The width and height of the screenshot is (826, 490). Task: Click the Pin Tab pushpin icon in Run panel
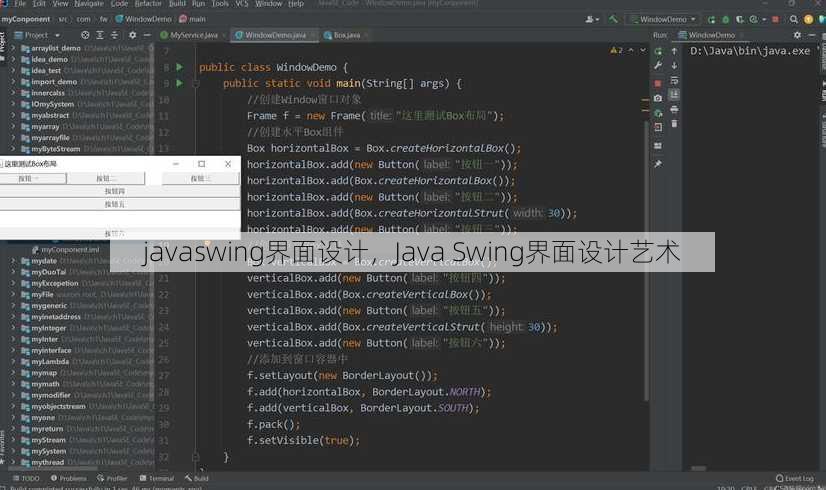pyautogui.click(x=658, y=164)
